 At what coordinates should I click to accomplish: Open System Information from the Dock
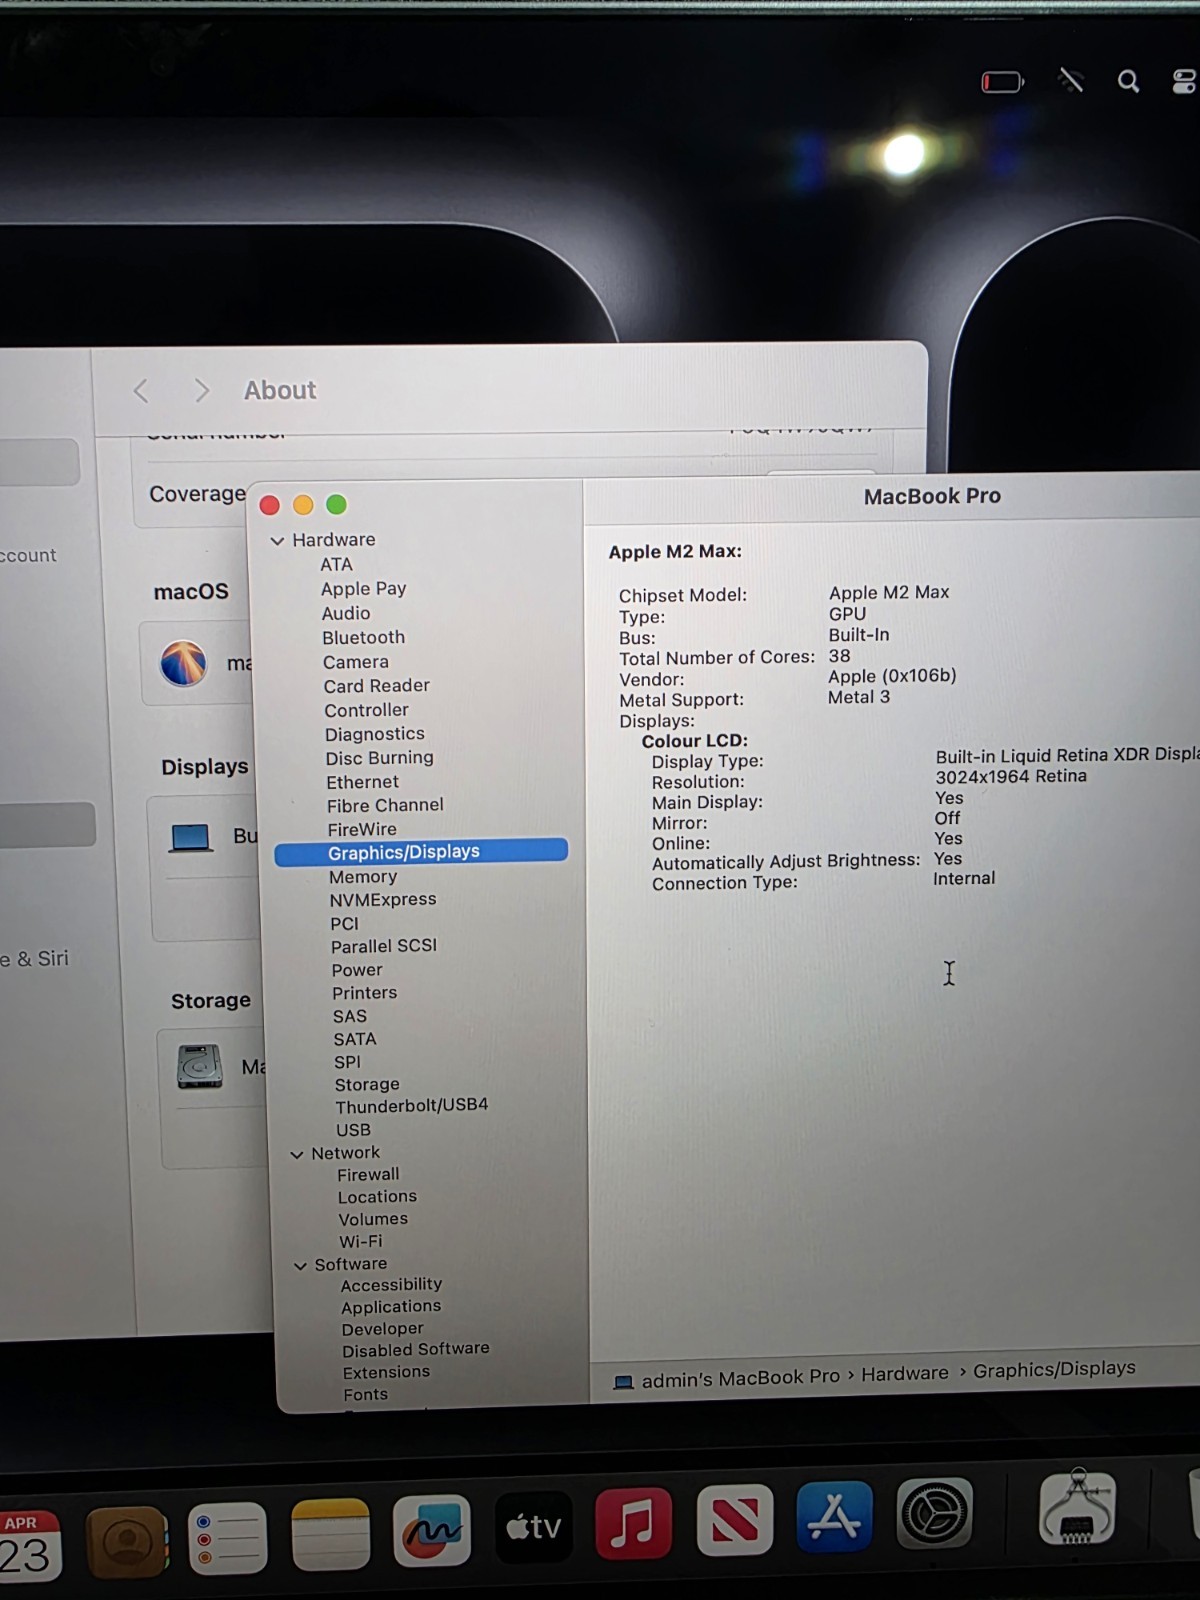pos(1077,1508)
